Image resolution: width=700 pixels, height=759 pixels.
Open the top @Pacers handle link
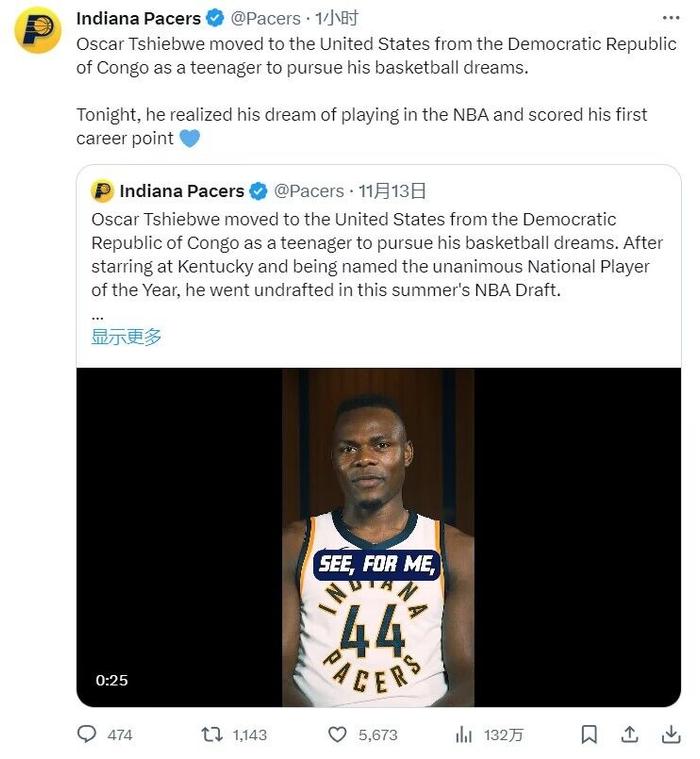tap(265, 18)
